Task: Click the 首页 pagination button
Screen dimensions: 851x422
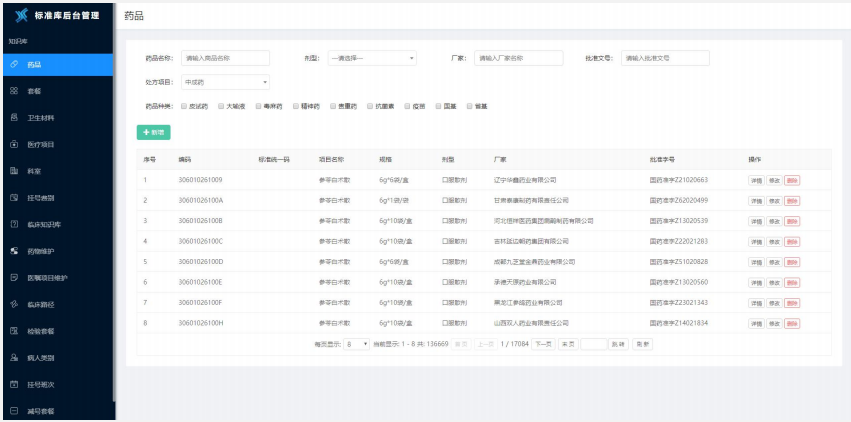Action: tap(461, 344)
